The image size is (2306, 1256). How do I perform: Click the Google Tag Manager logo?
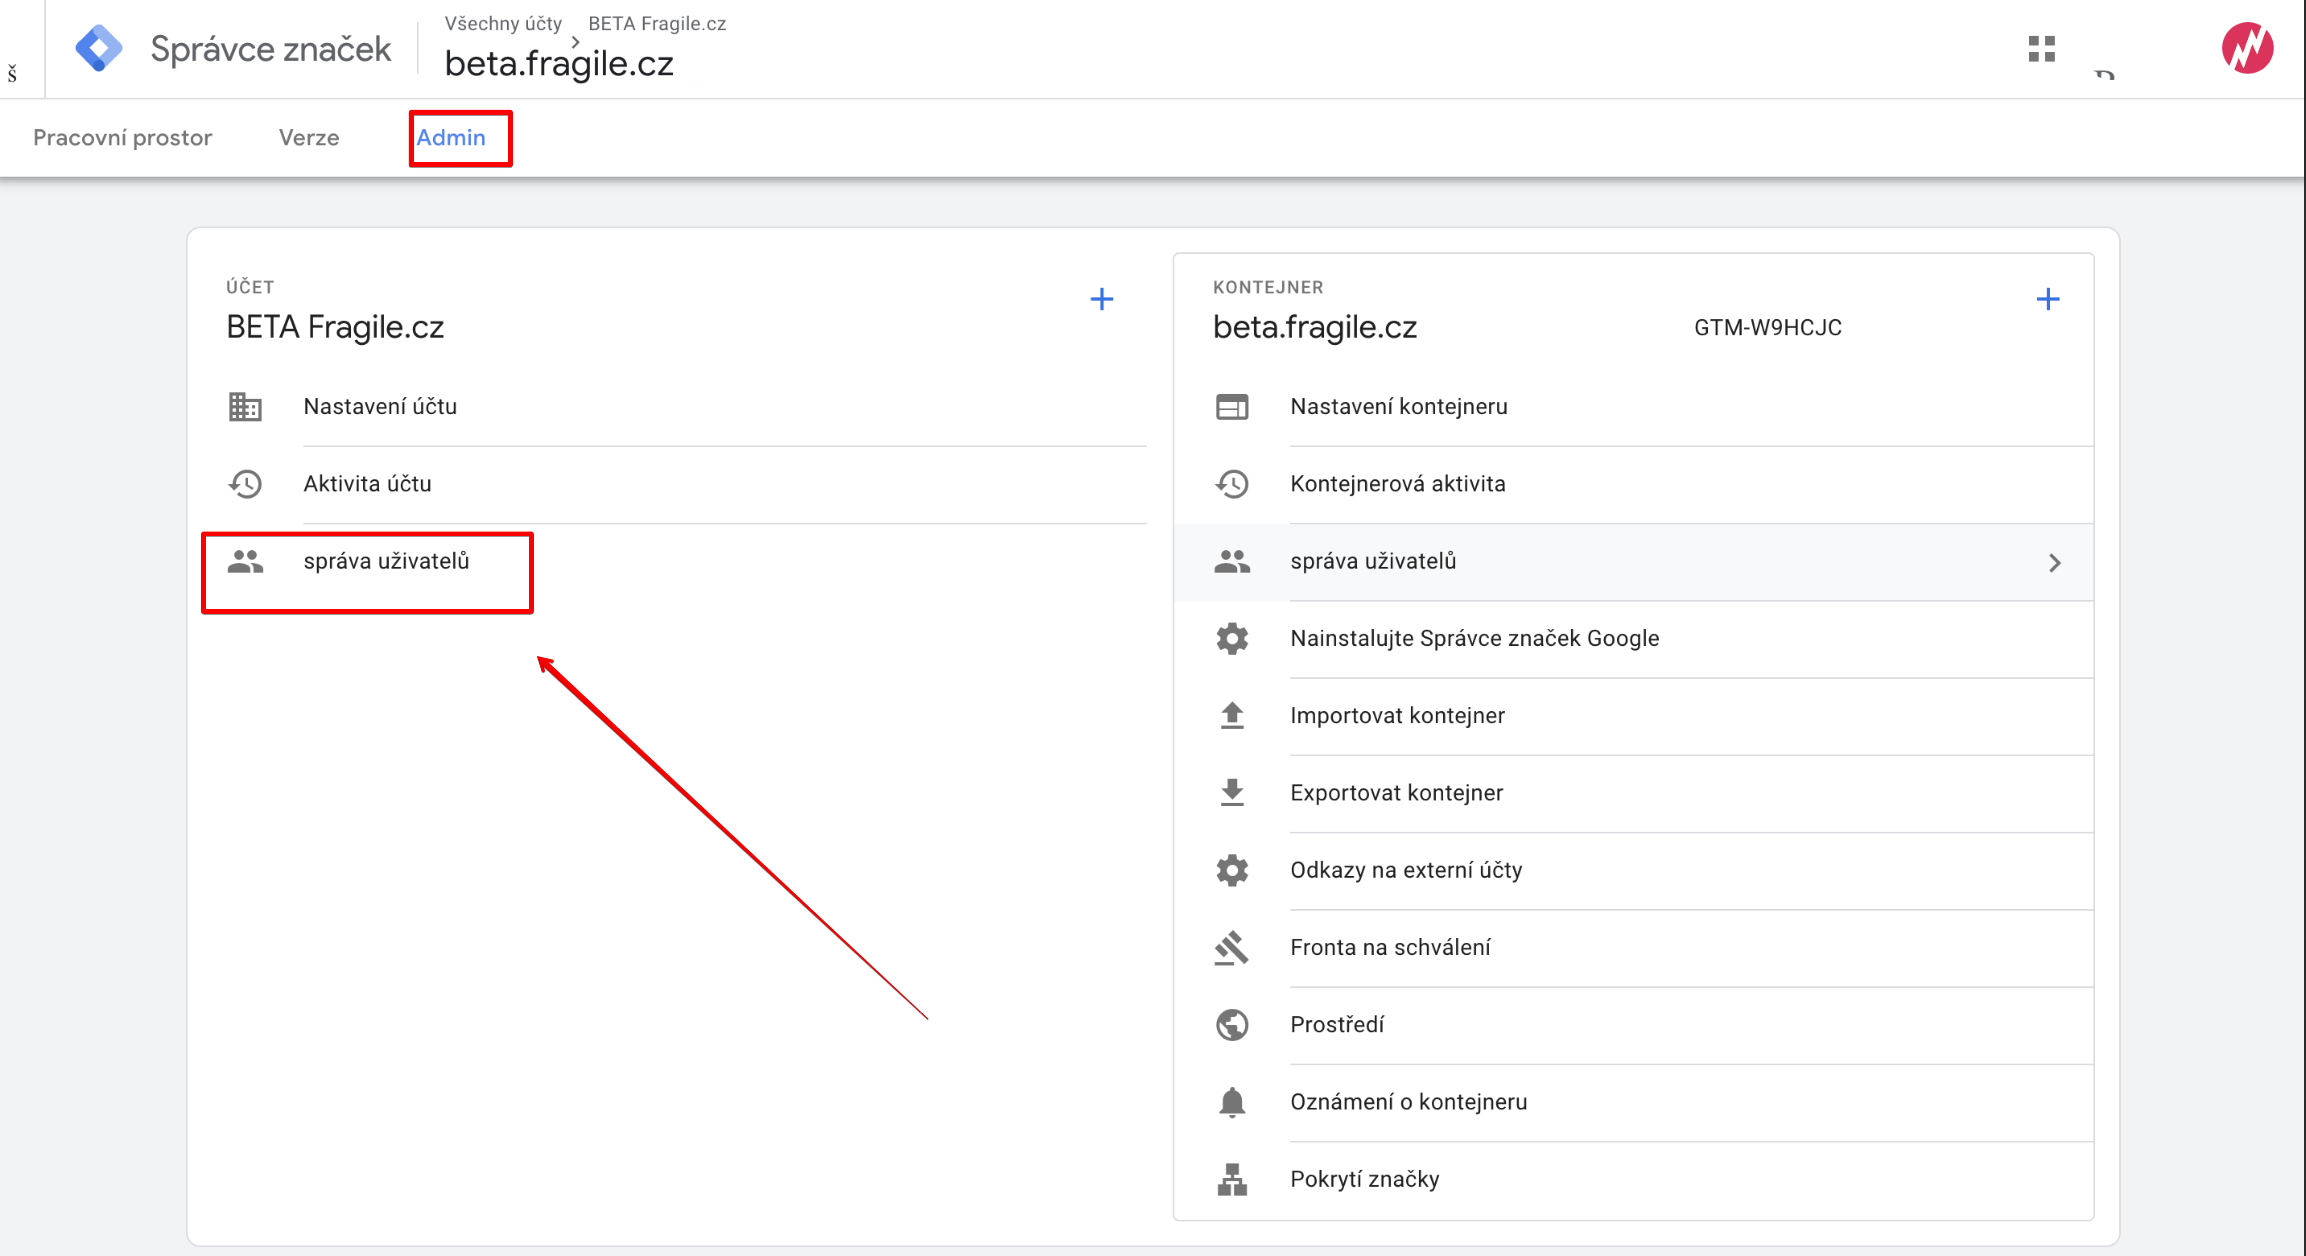[99, 48]
